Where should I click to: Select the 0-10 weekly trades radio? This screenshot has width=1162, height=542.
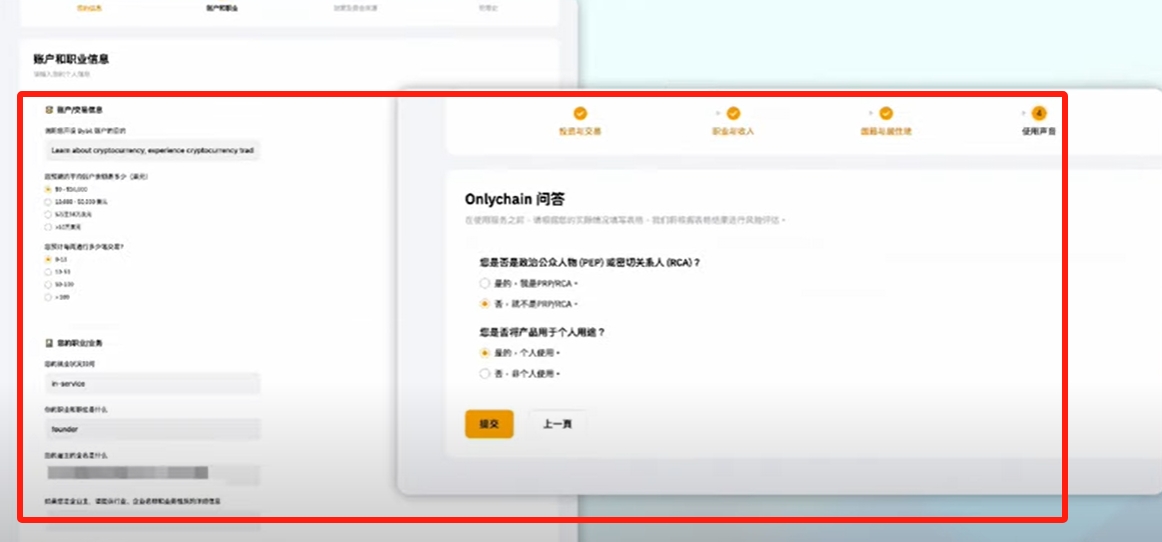pos(48,260)
